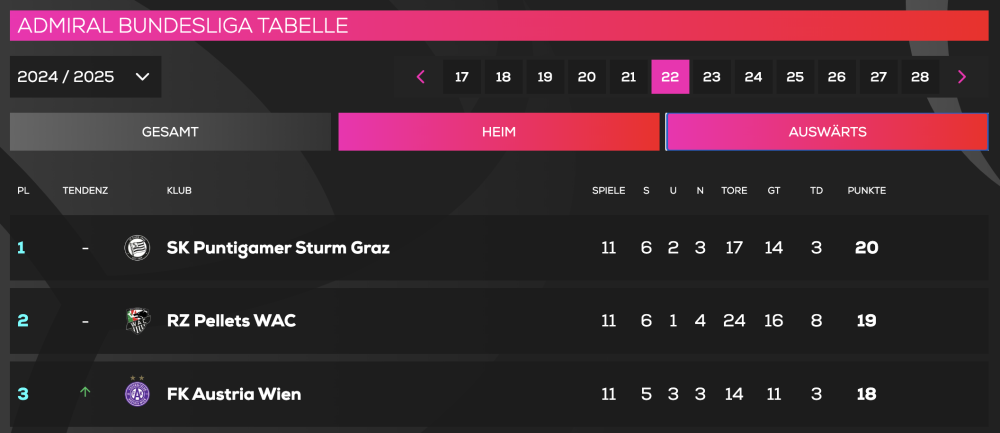Select matchday 24

pos(753,77)
